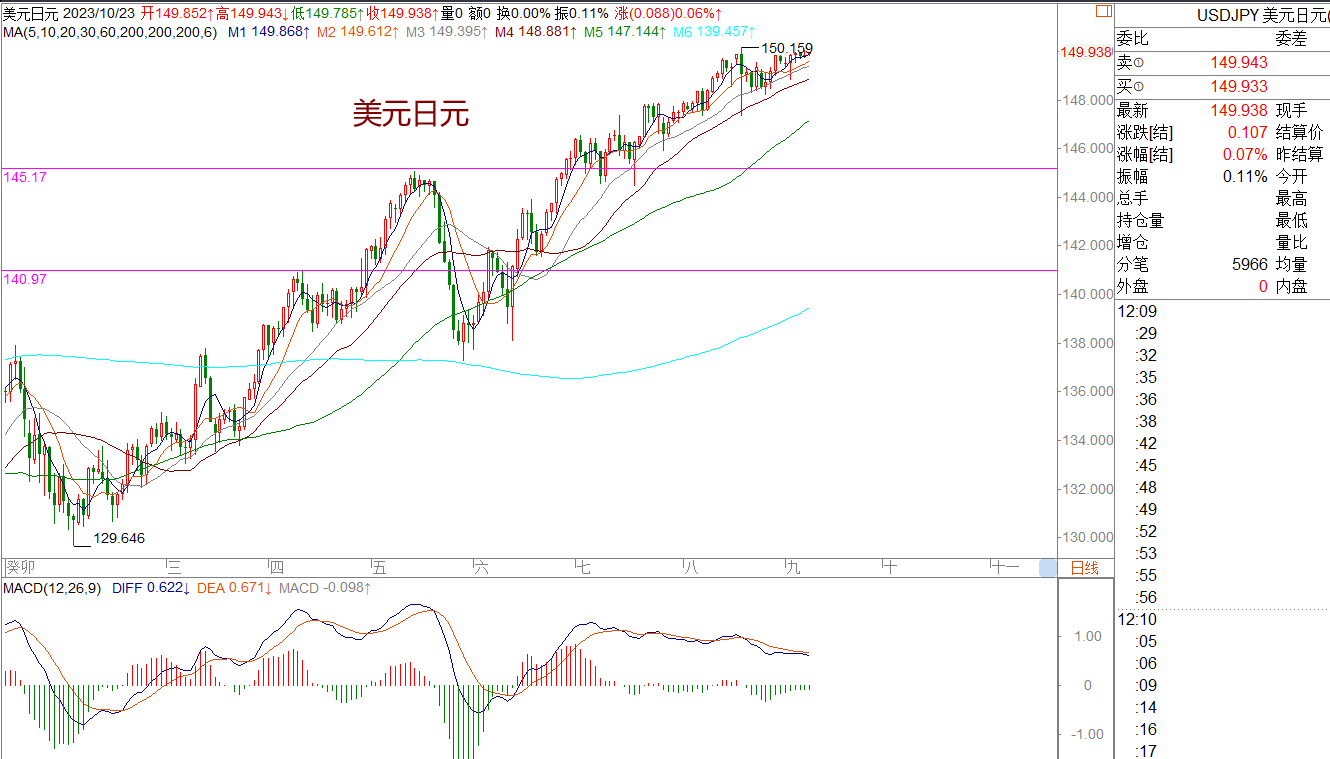Click the blue button right of 十一

(1047, 568)
